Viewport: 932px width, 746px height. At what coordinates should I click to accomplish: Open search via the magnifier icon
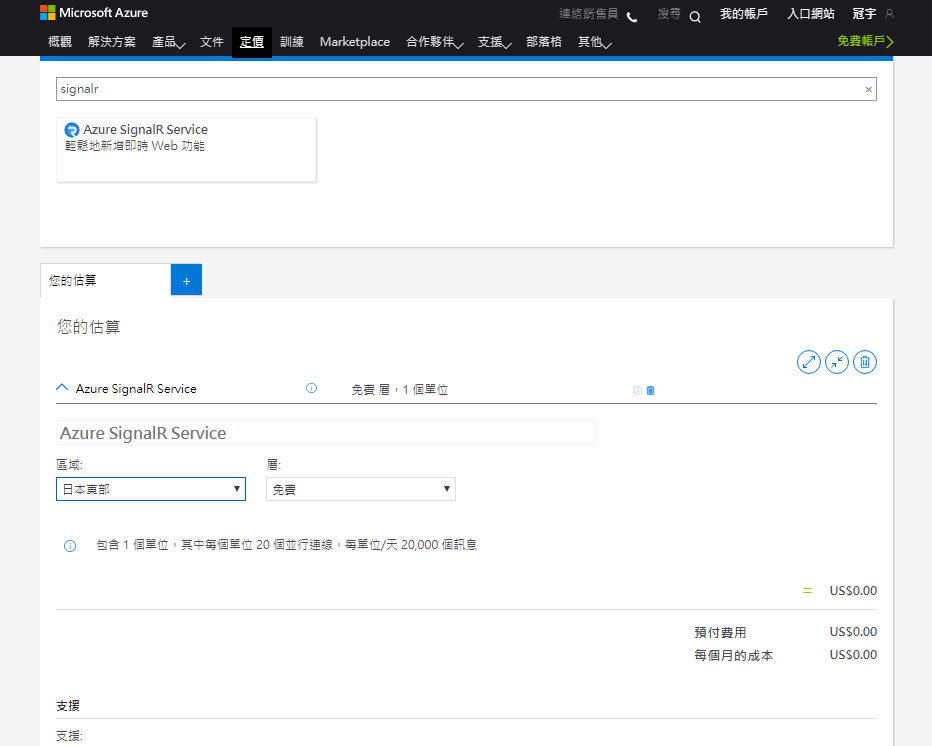(695, 17)
